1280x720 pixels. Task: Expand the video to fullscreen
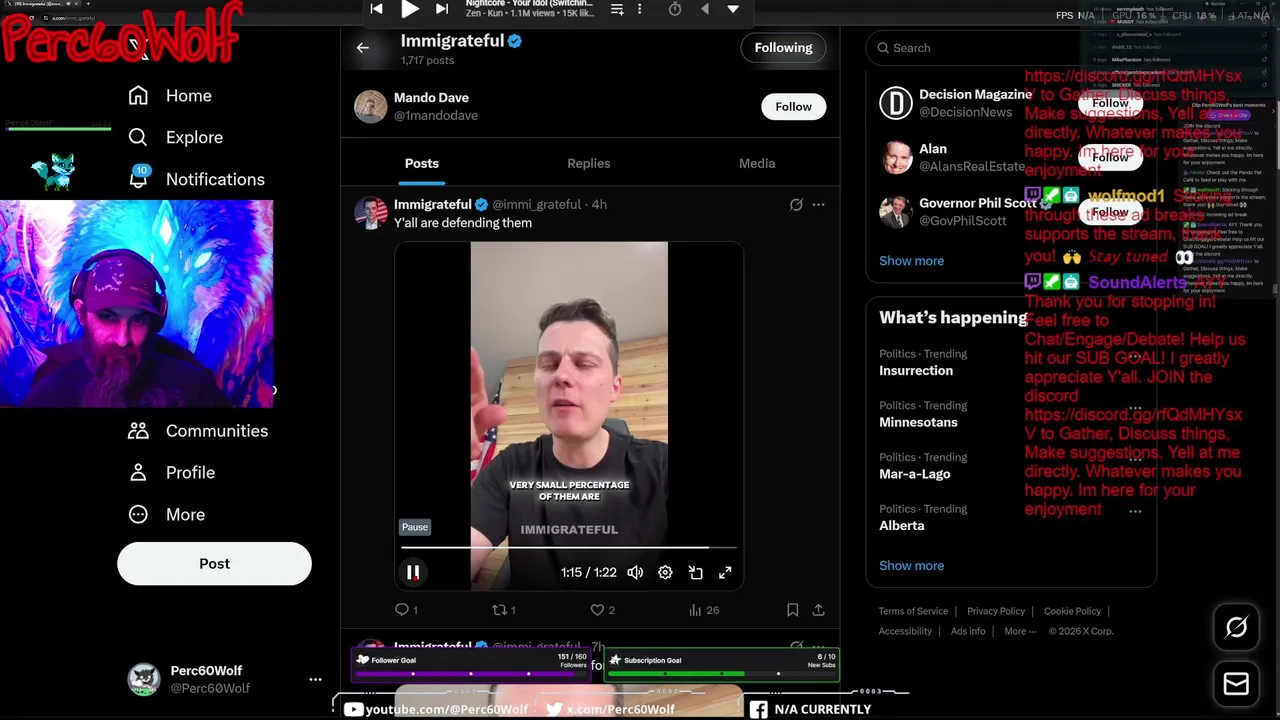click(x=725, y=572)
